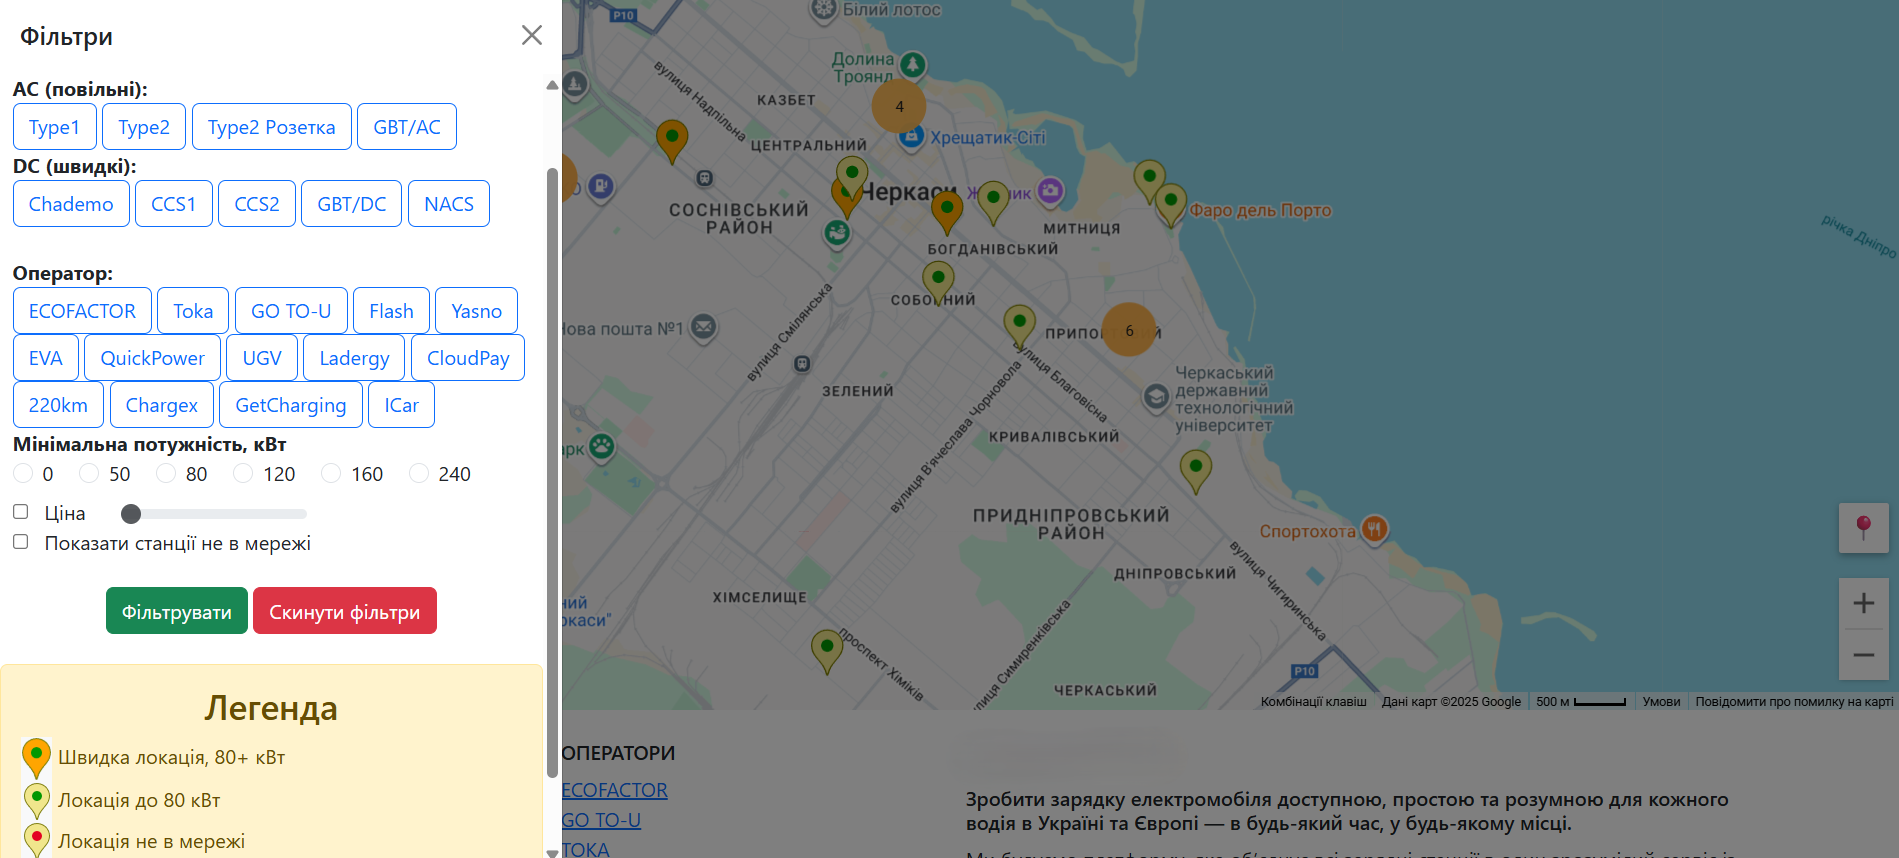The width and height of the screenshot is (1899, 858).
Task: Click the Долина Троянд park icon
Action: pyautogui.click(x=912, y=66)
